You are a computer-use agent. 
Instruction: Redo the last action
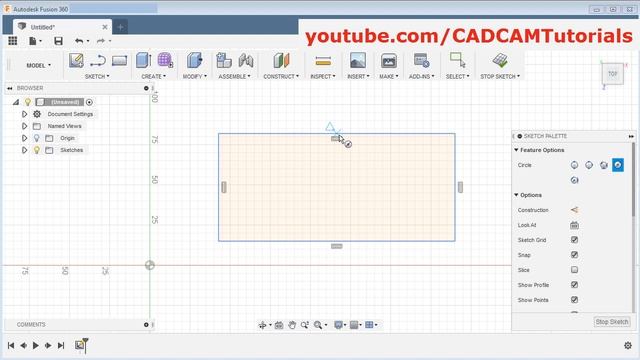pyautogui.click(x=100, y=40)
